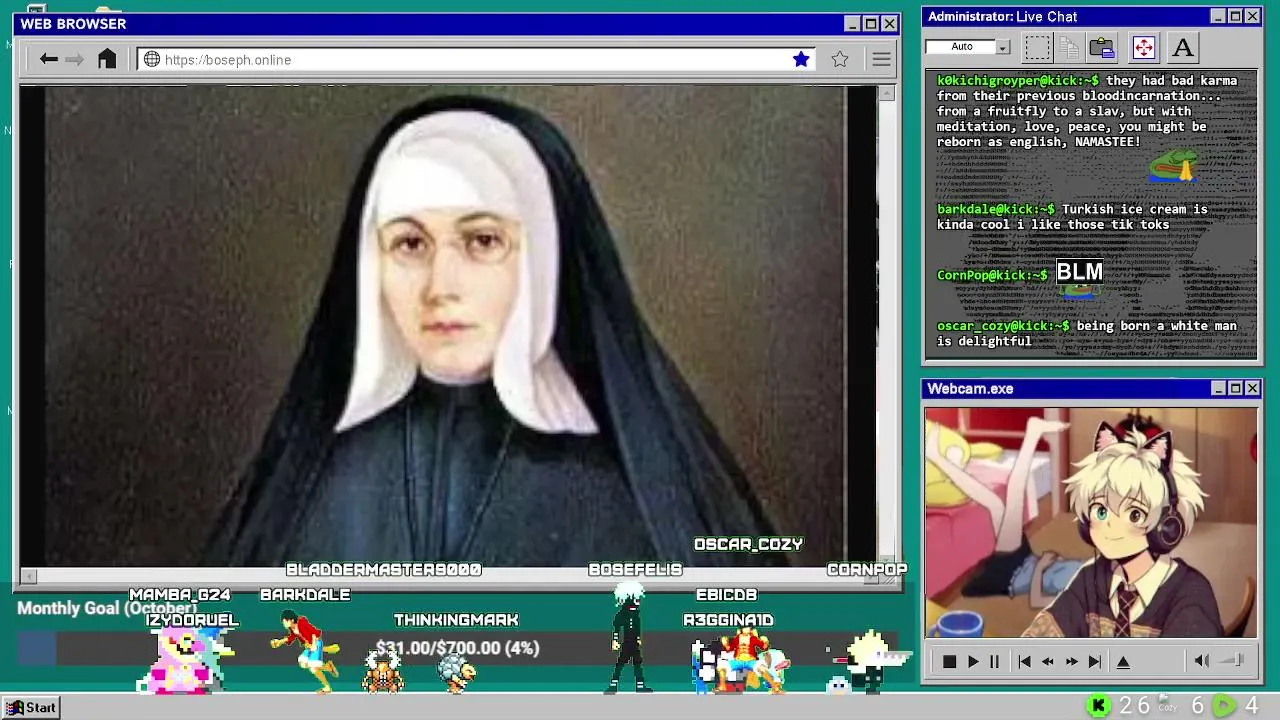
Task: Click the R3GGINA1D name label
Action: (x=728, y=620)
